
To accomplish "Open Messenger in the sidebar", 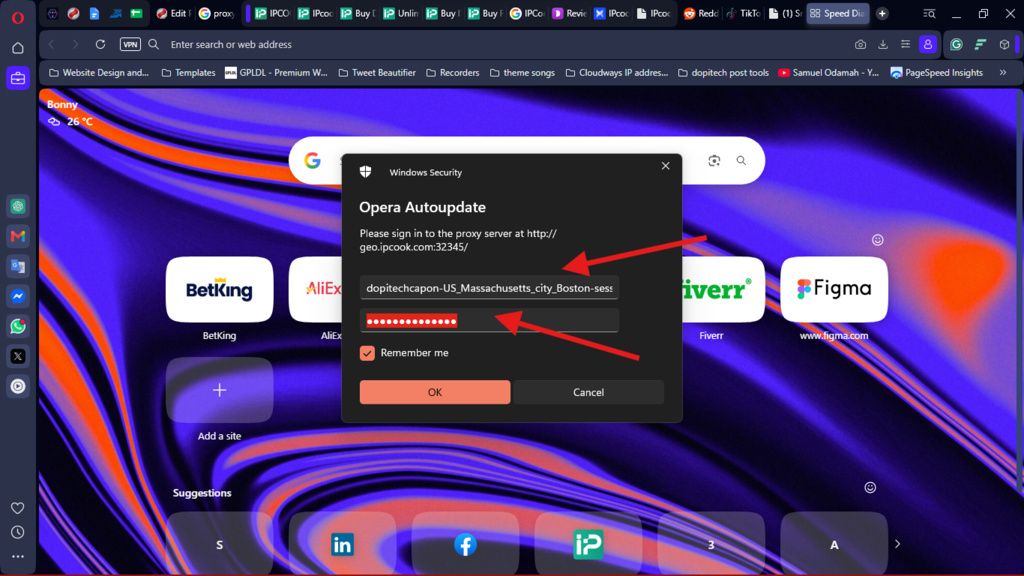I will [18, 296].
